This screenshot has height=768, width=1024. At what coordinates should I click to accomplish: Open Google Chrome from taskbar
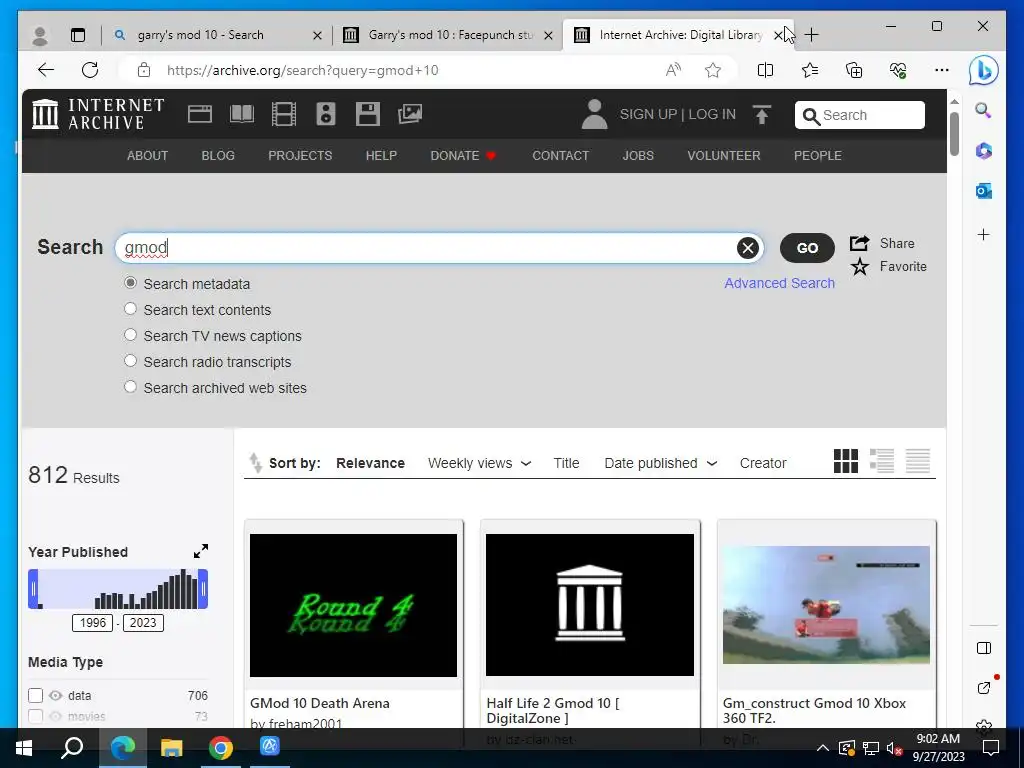[221, 747]
